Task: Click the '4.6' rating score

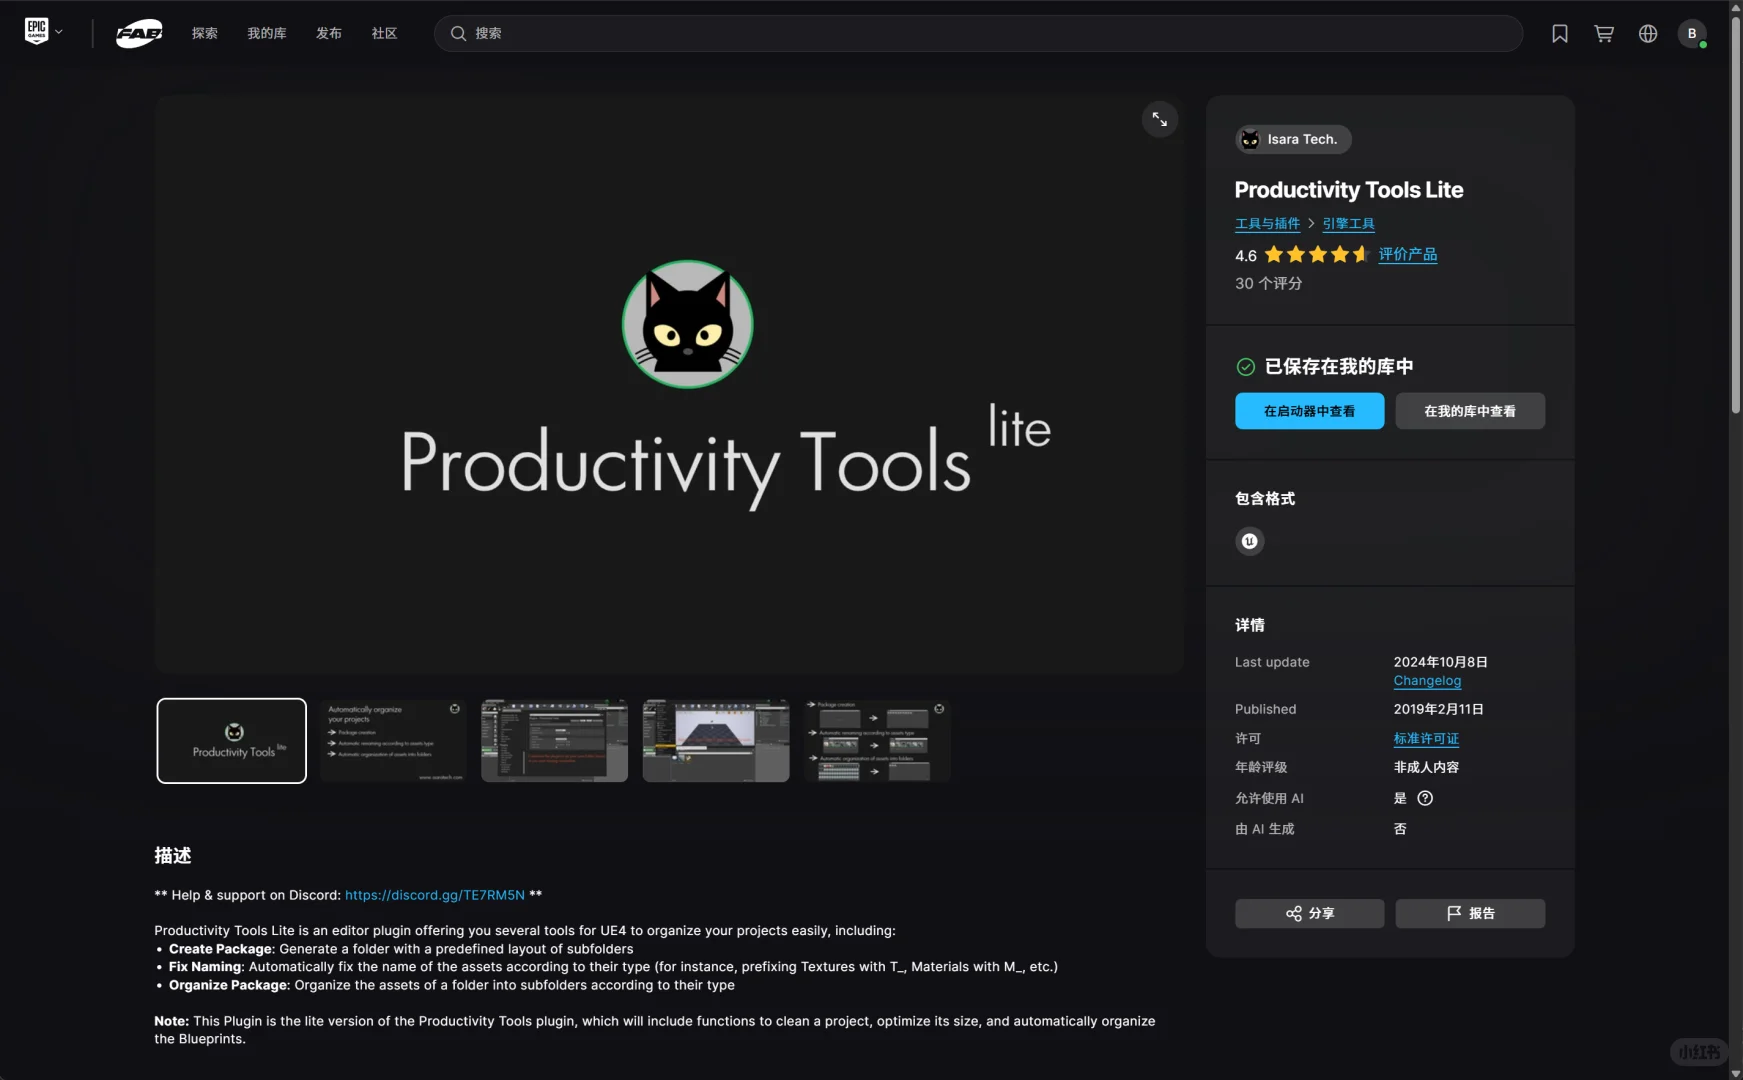Action: (1246, 256)
